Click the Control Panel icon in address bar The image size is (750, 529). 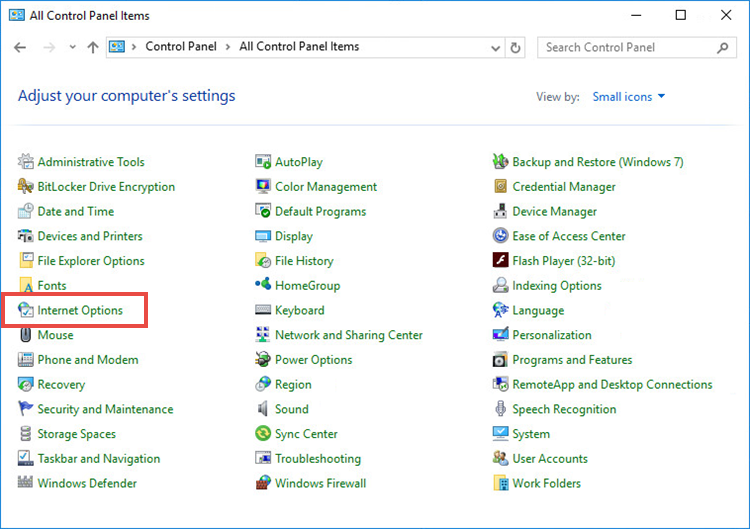pos(117,46)
